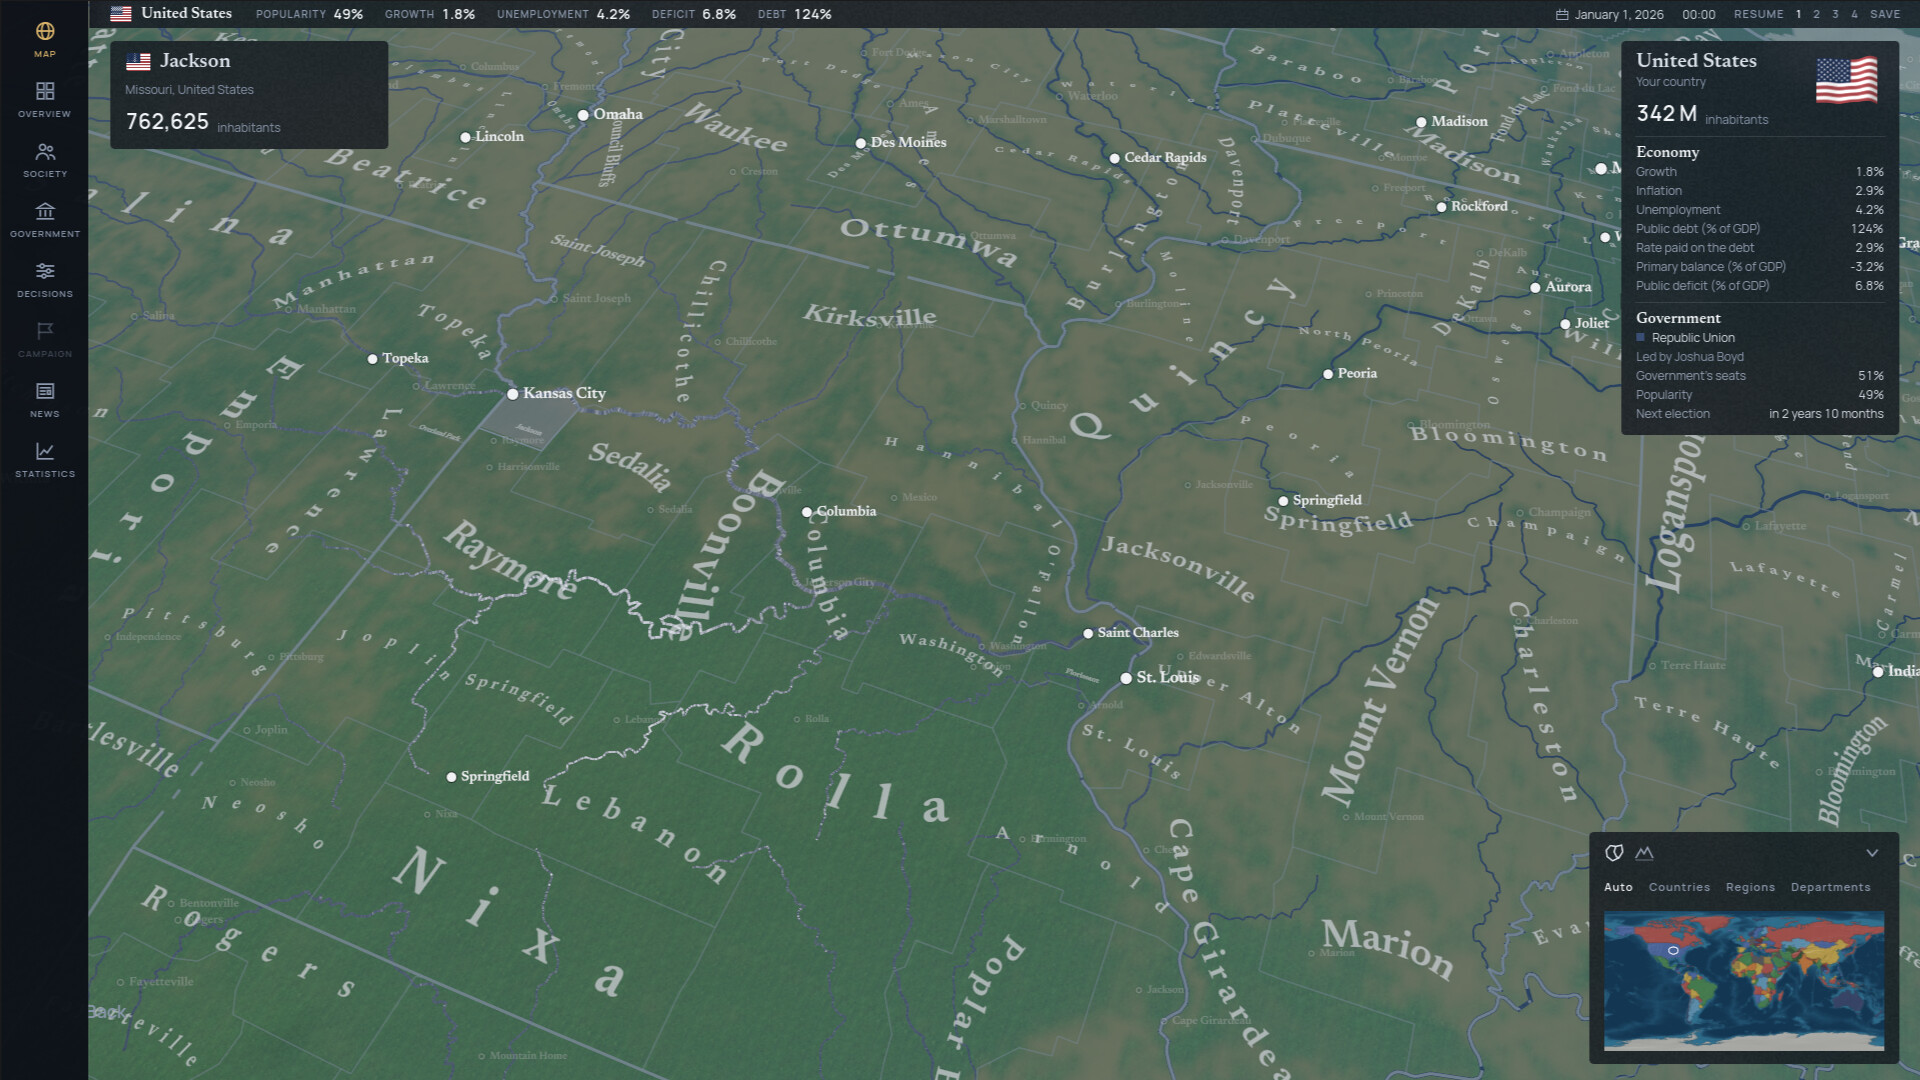
Task: Click the large US flag in country panel
Action: click(x=1846, y=80)
